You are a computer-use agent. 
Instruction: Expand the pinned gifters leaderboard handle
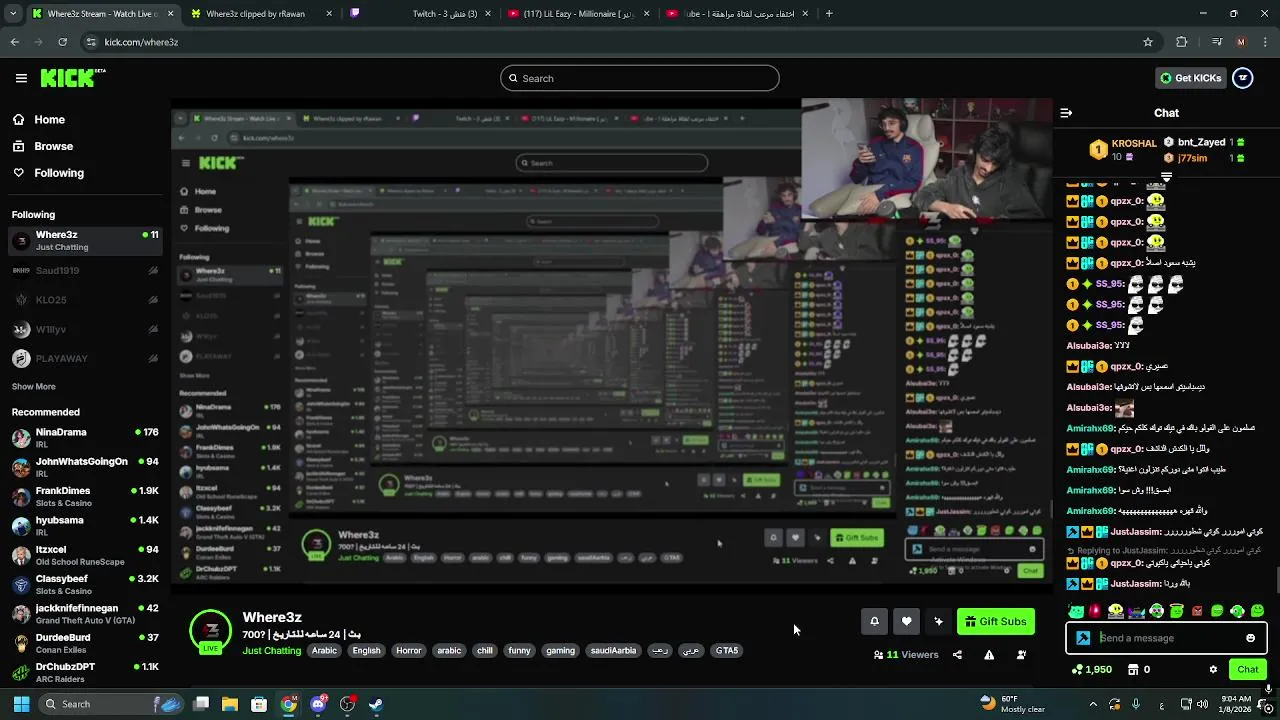point(1166,177)
